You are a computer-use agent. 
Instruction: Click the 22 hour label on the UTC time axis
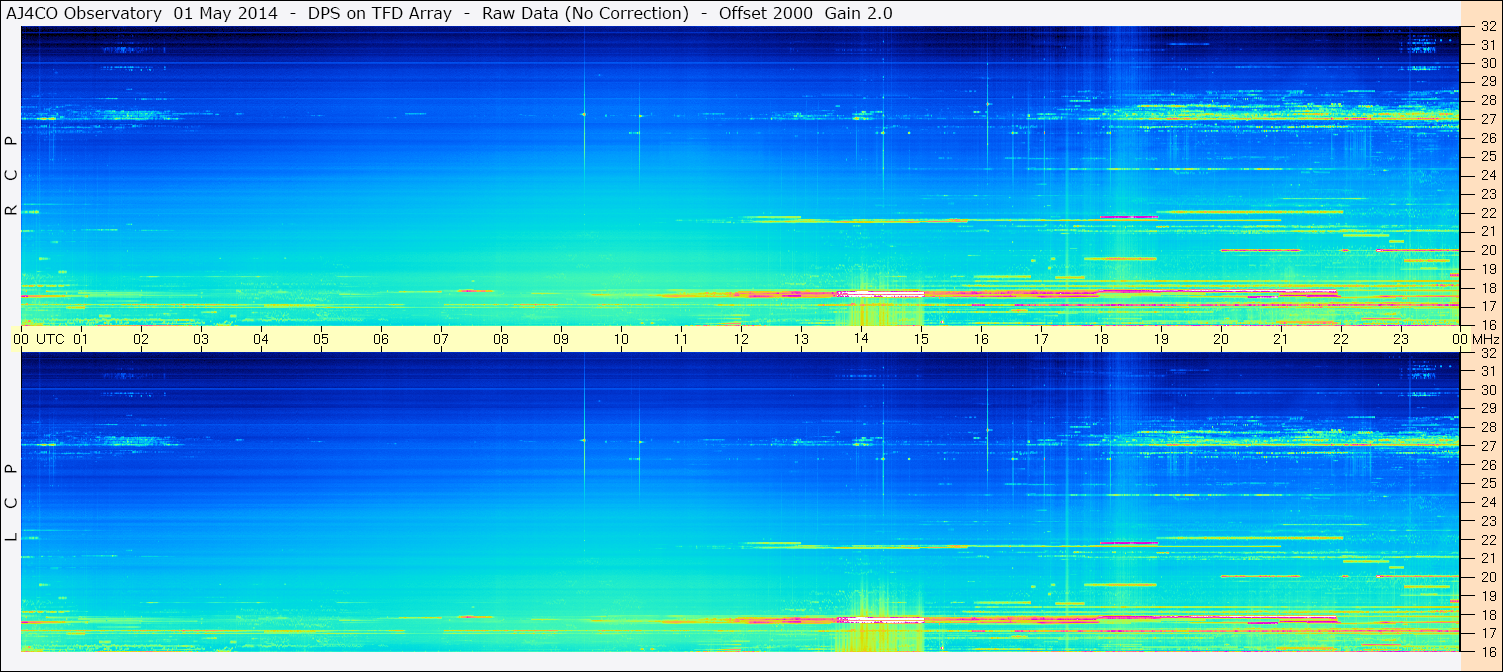(1341, 339)
